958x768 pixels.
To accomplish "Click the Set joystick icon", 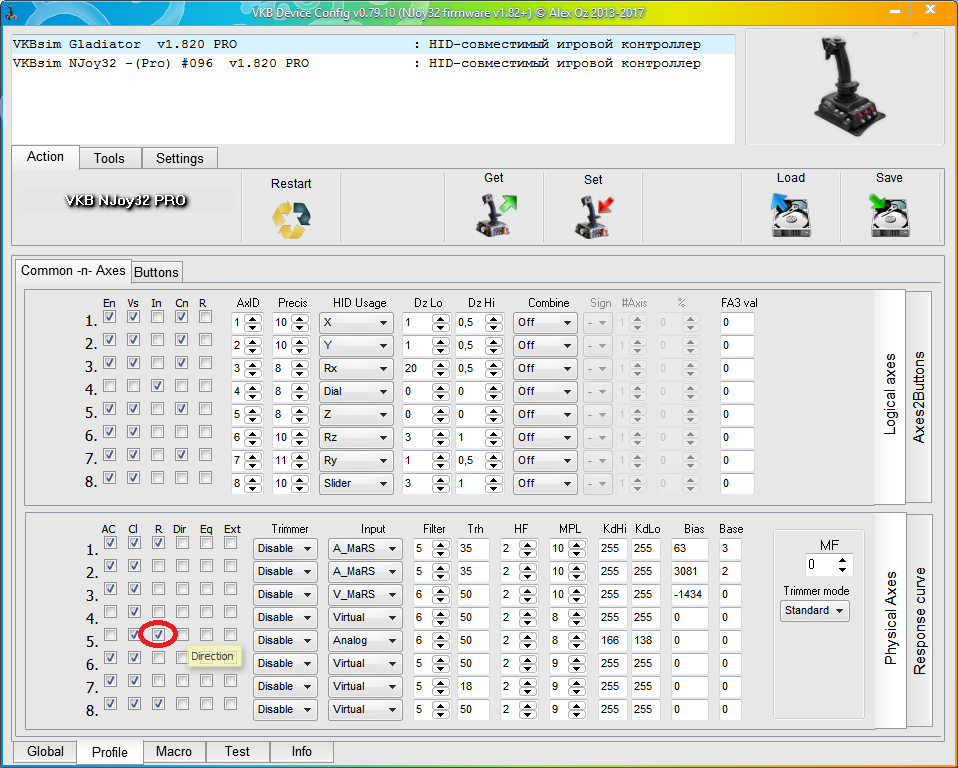I will 593,215.
